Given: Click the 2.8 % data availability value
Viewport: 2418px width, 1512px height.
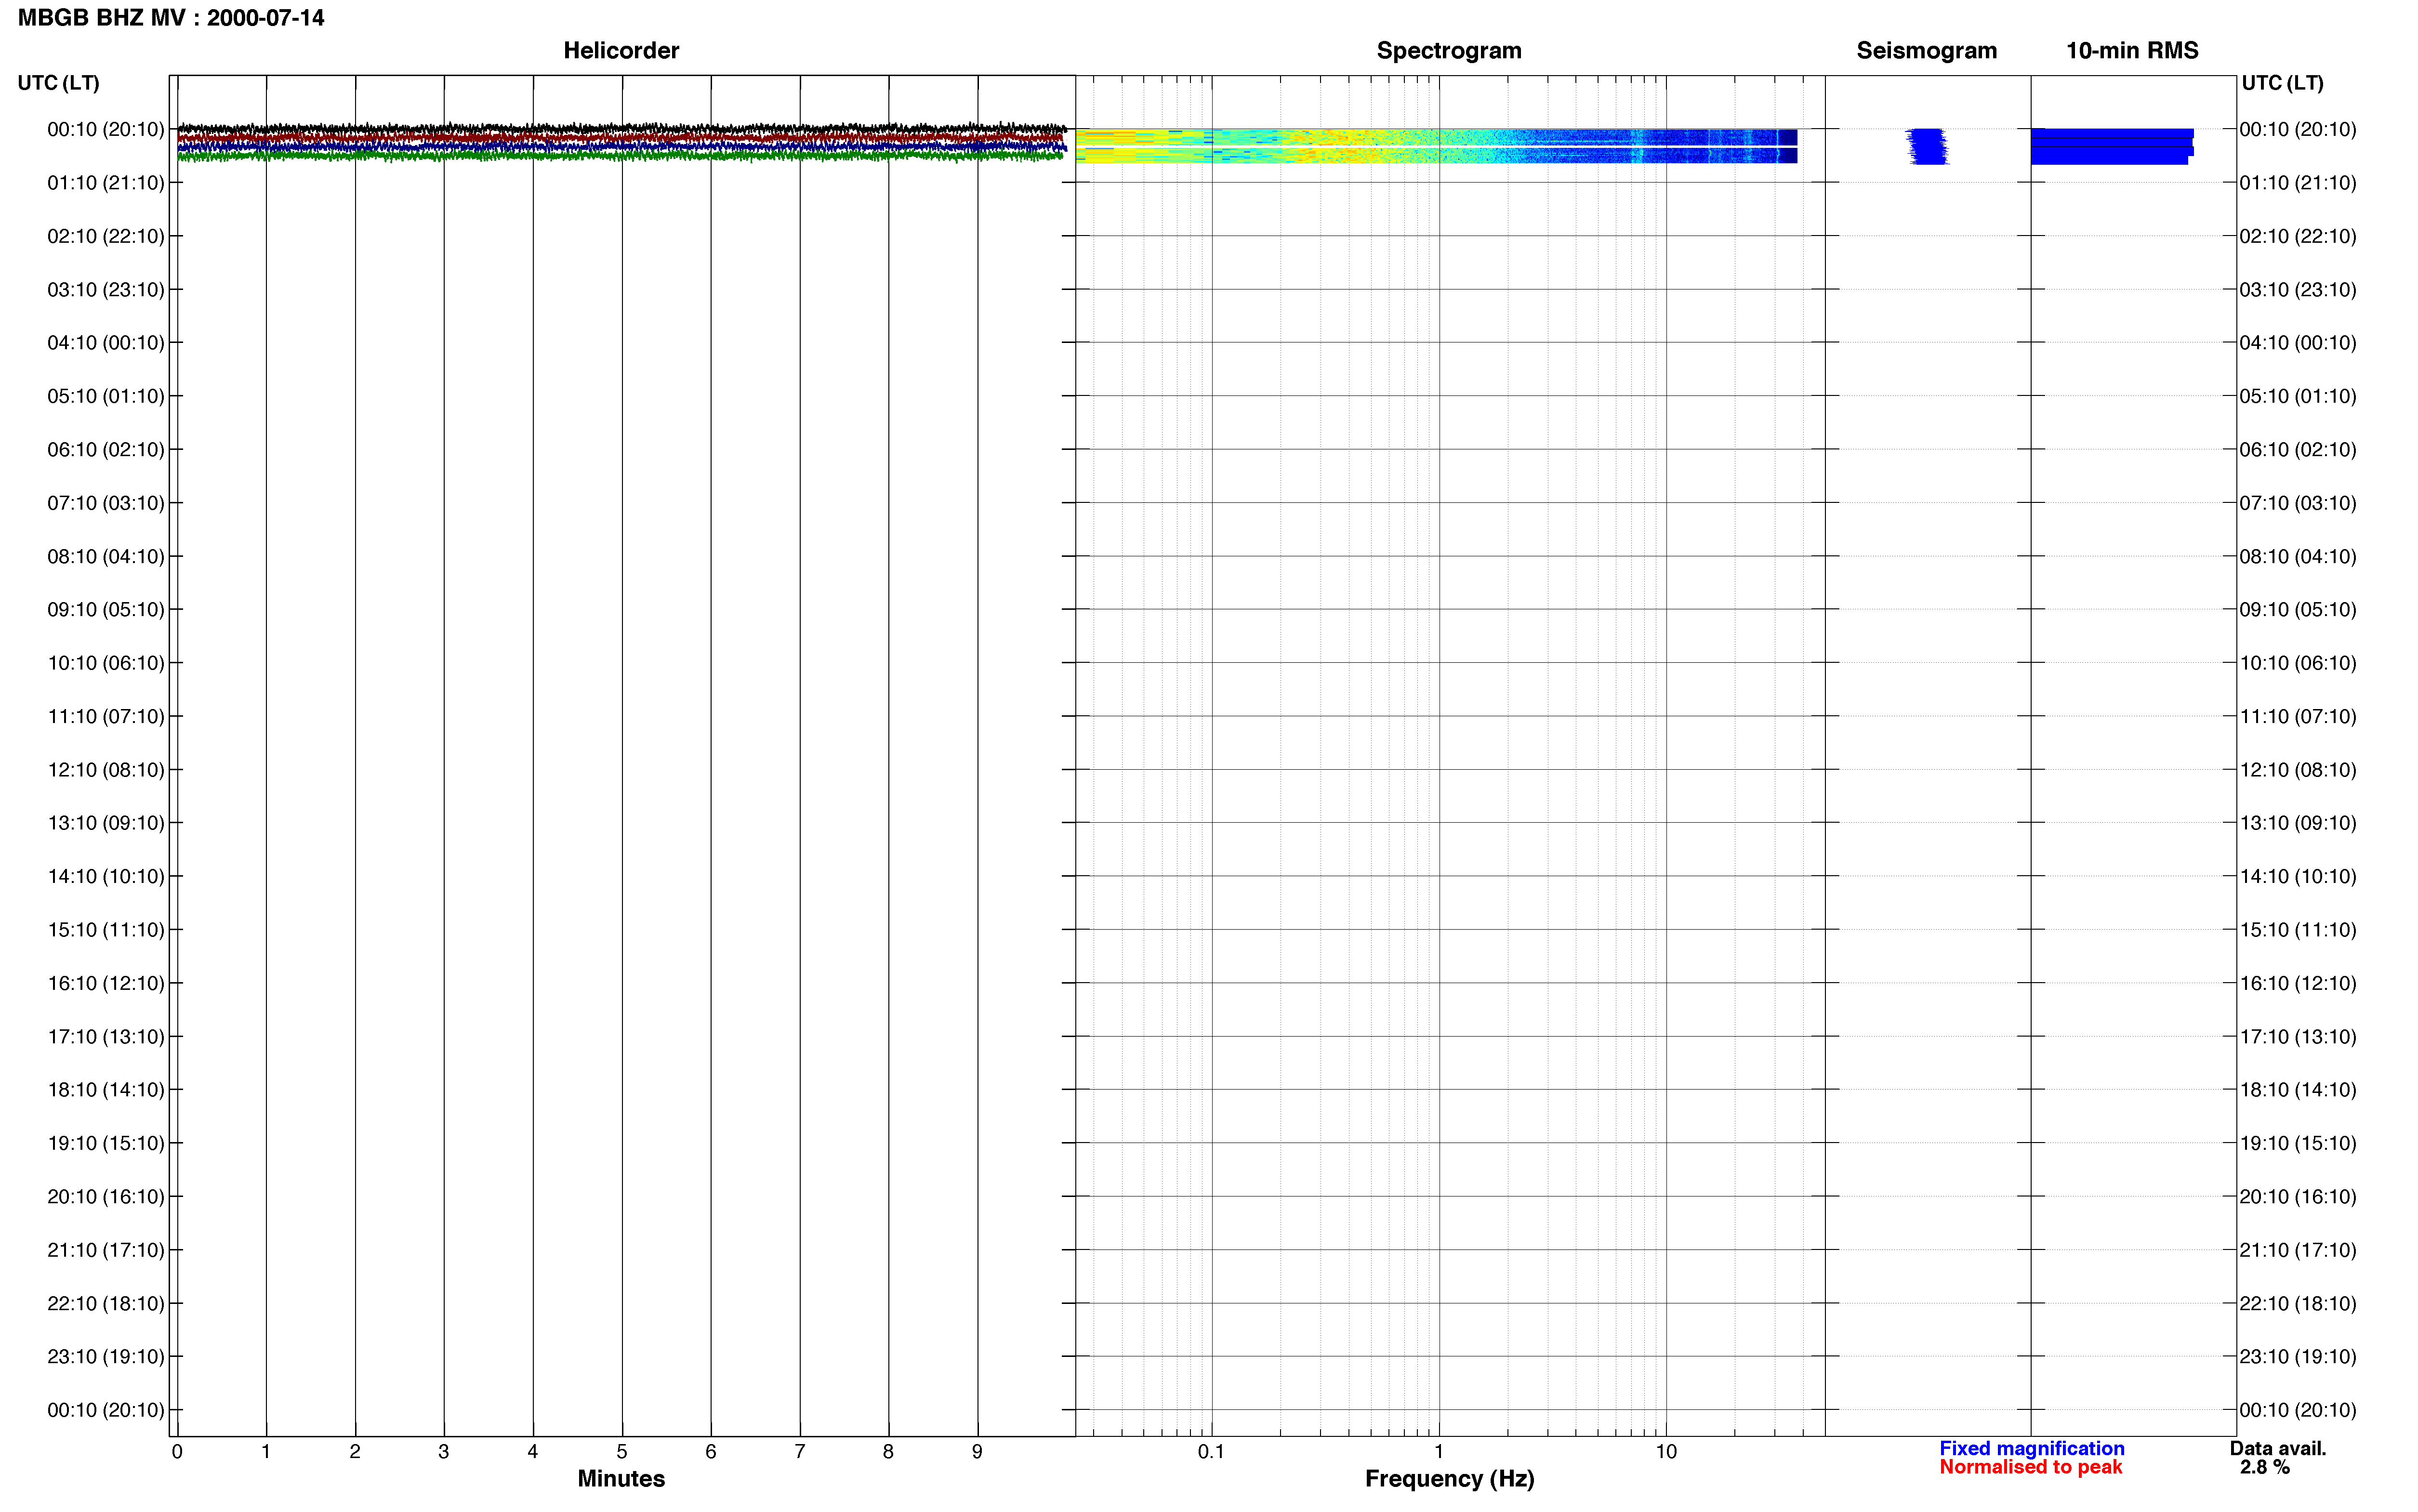Looking at the screenshot, I should 2264,1467.
